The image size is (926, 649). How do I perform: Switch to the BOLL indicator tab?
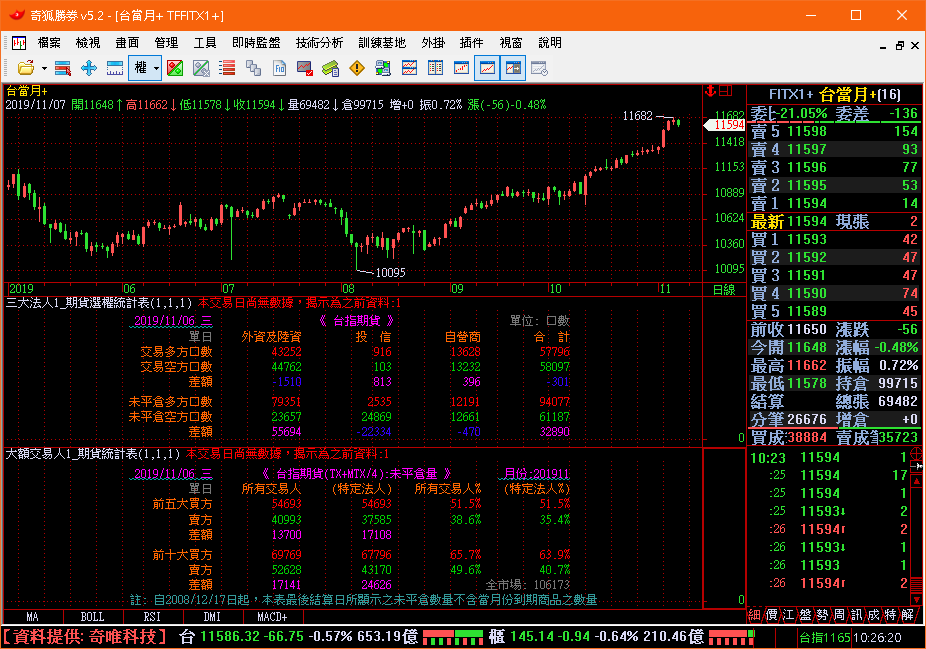pyautogui.click(x=93, y=617)
